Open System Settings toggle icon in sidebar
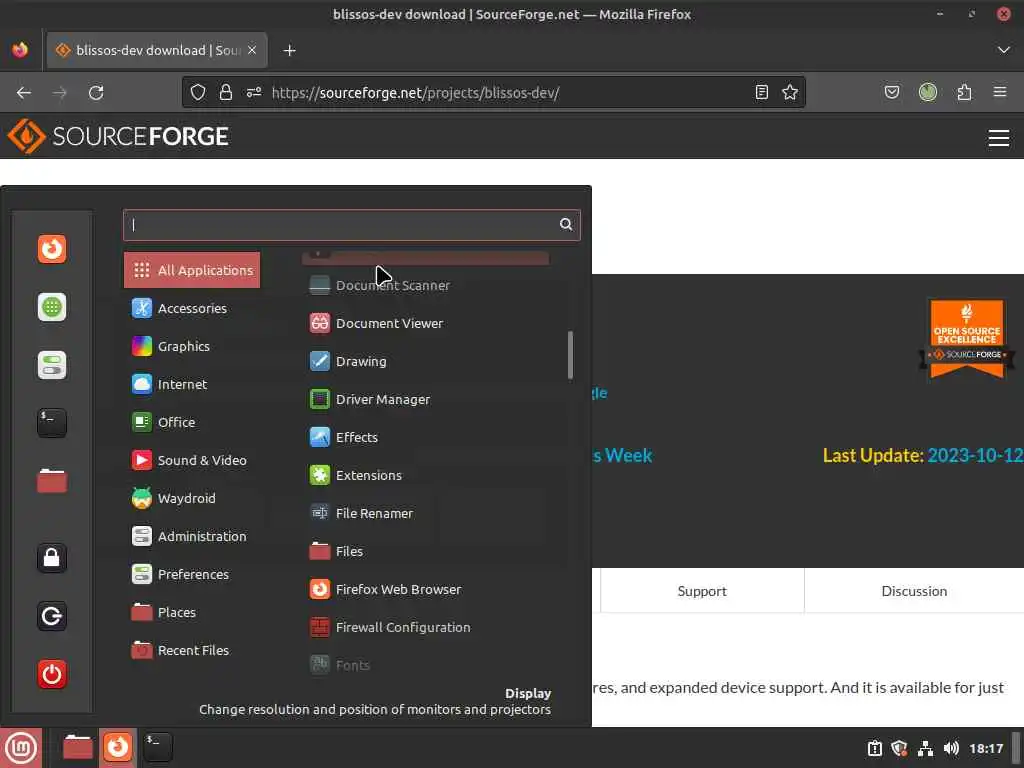 (52, 365)
